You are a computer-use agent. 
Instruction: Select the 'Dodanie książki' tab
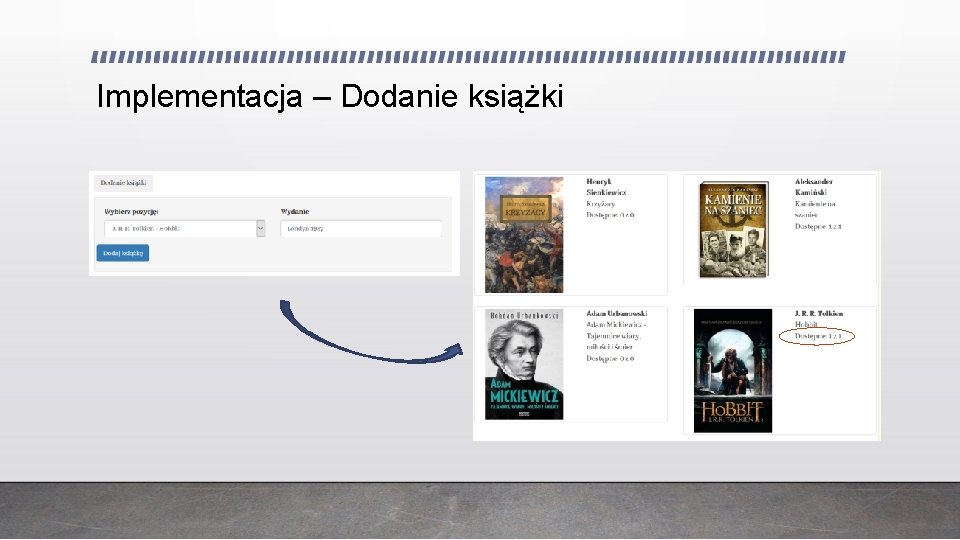[123, 182]
